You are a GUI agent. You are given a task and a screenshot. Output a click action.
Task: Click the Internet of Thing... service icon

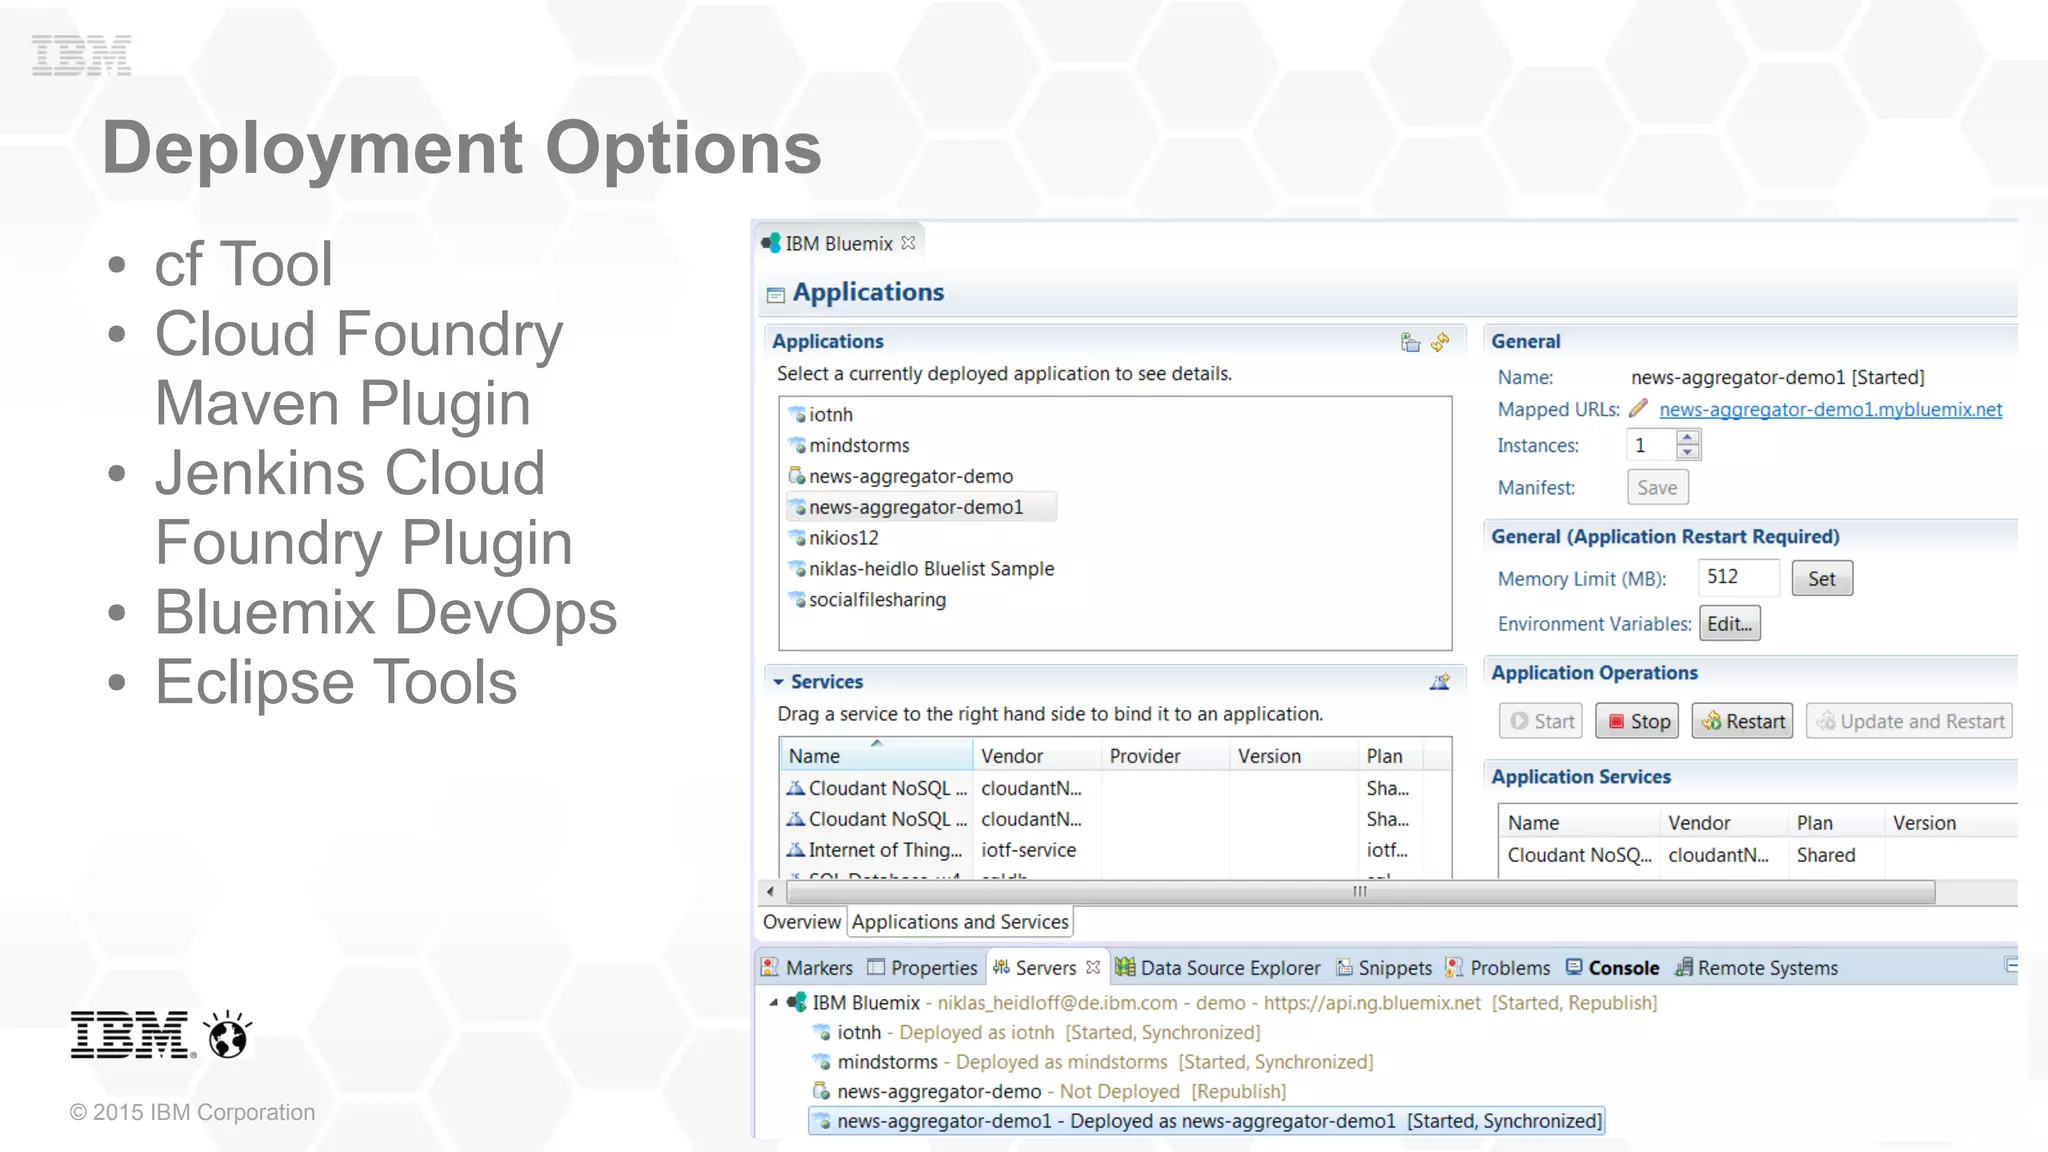796,850
